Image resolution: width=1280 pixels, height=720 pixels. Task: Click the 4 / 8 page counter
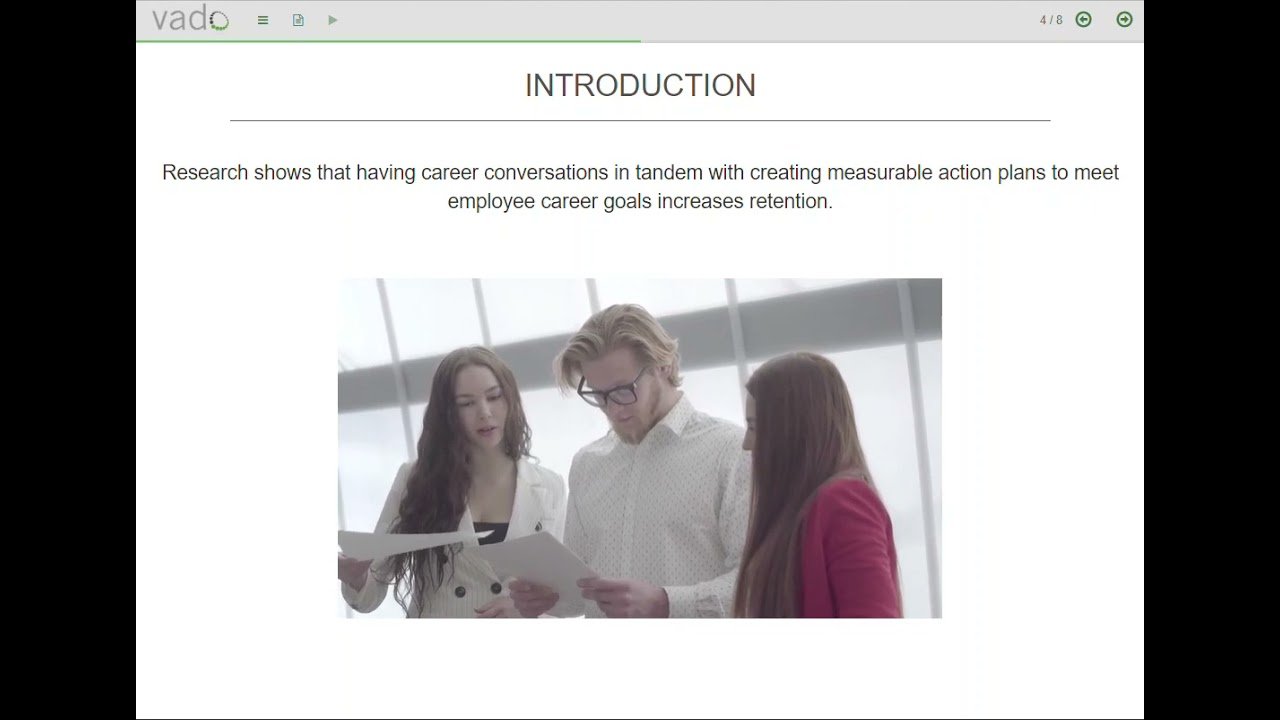point(1051,20)
